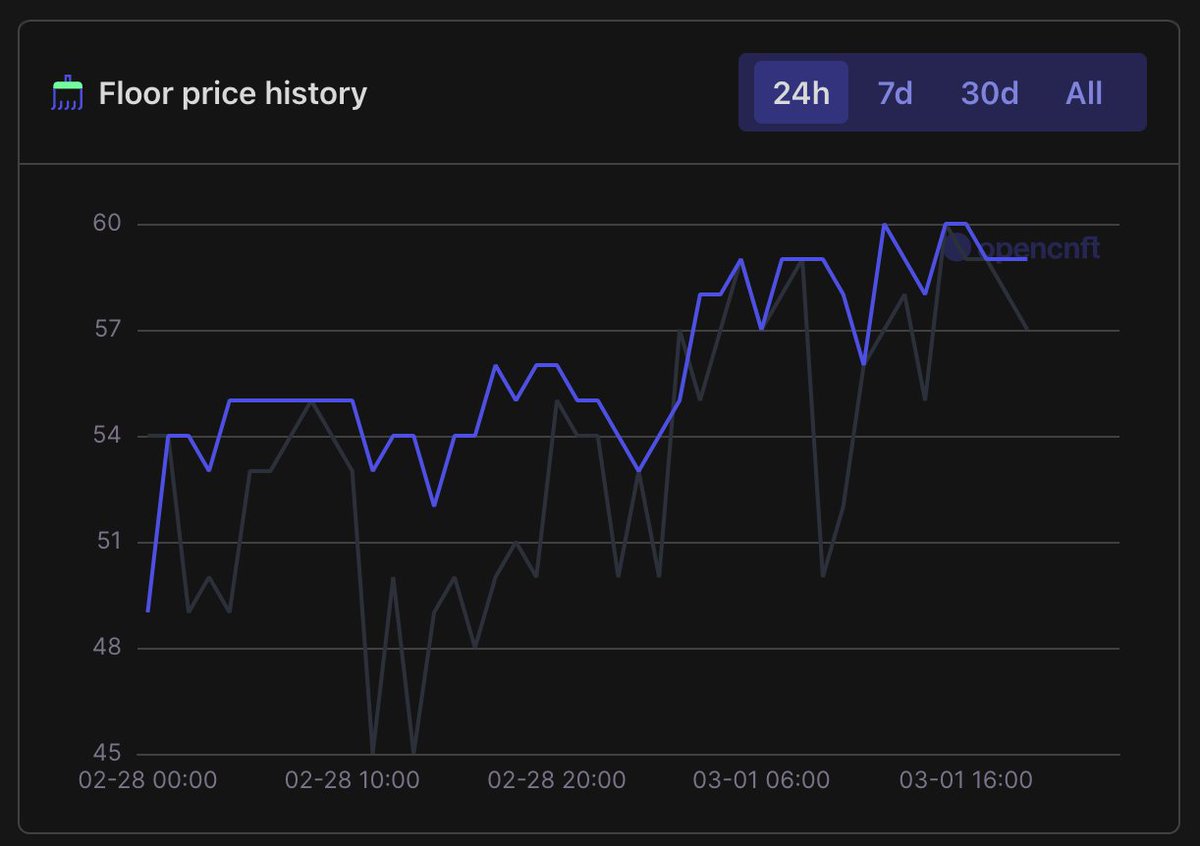Image resolution: width=1200 pixels, height=846 pixels.
Task: Click the x-axis label 03-01 16:00
Action: (x=965, y=780)
